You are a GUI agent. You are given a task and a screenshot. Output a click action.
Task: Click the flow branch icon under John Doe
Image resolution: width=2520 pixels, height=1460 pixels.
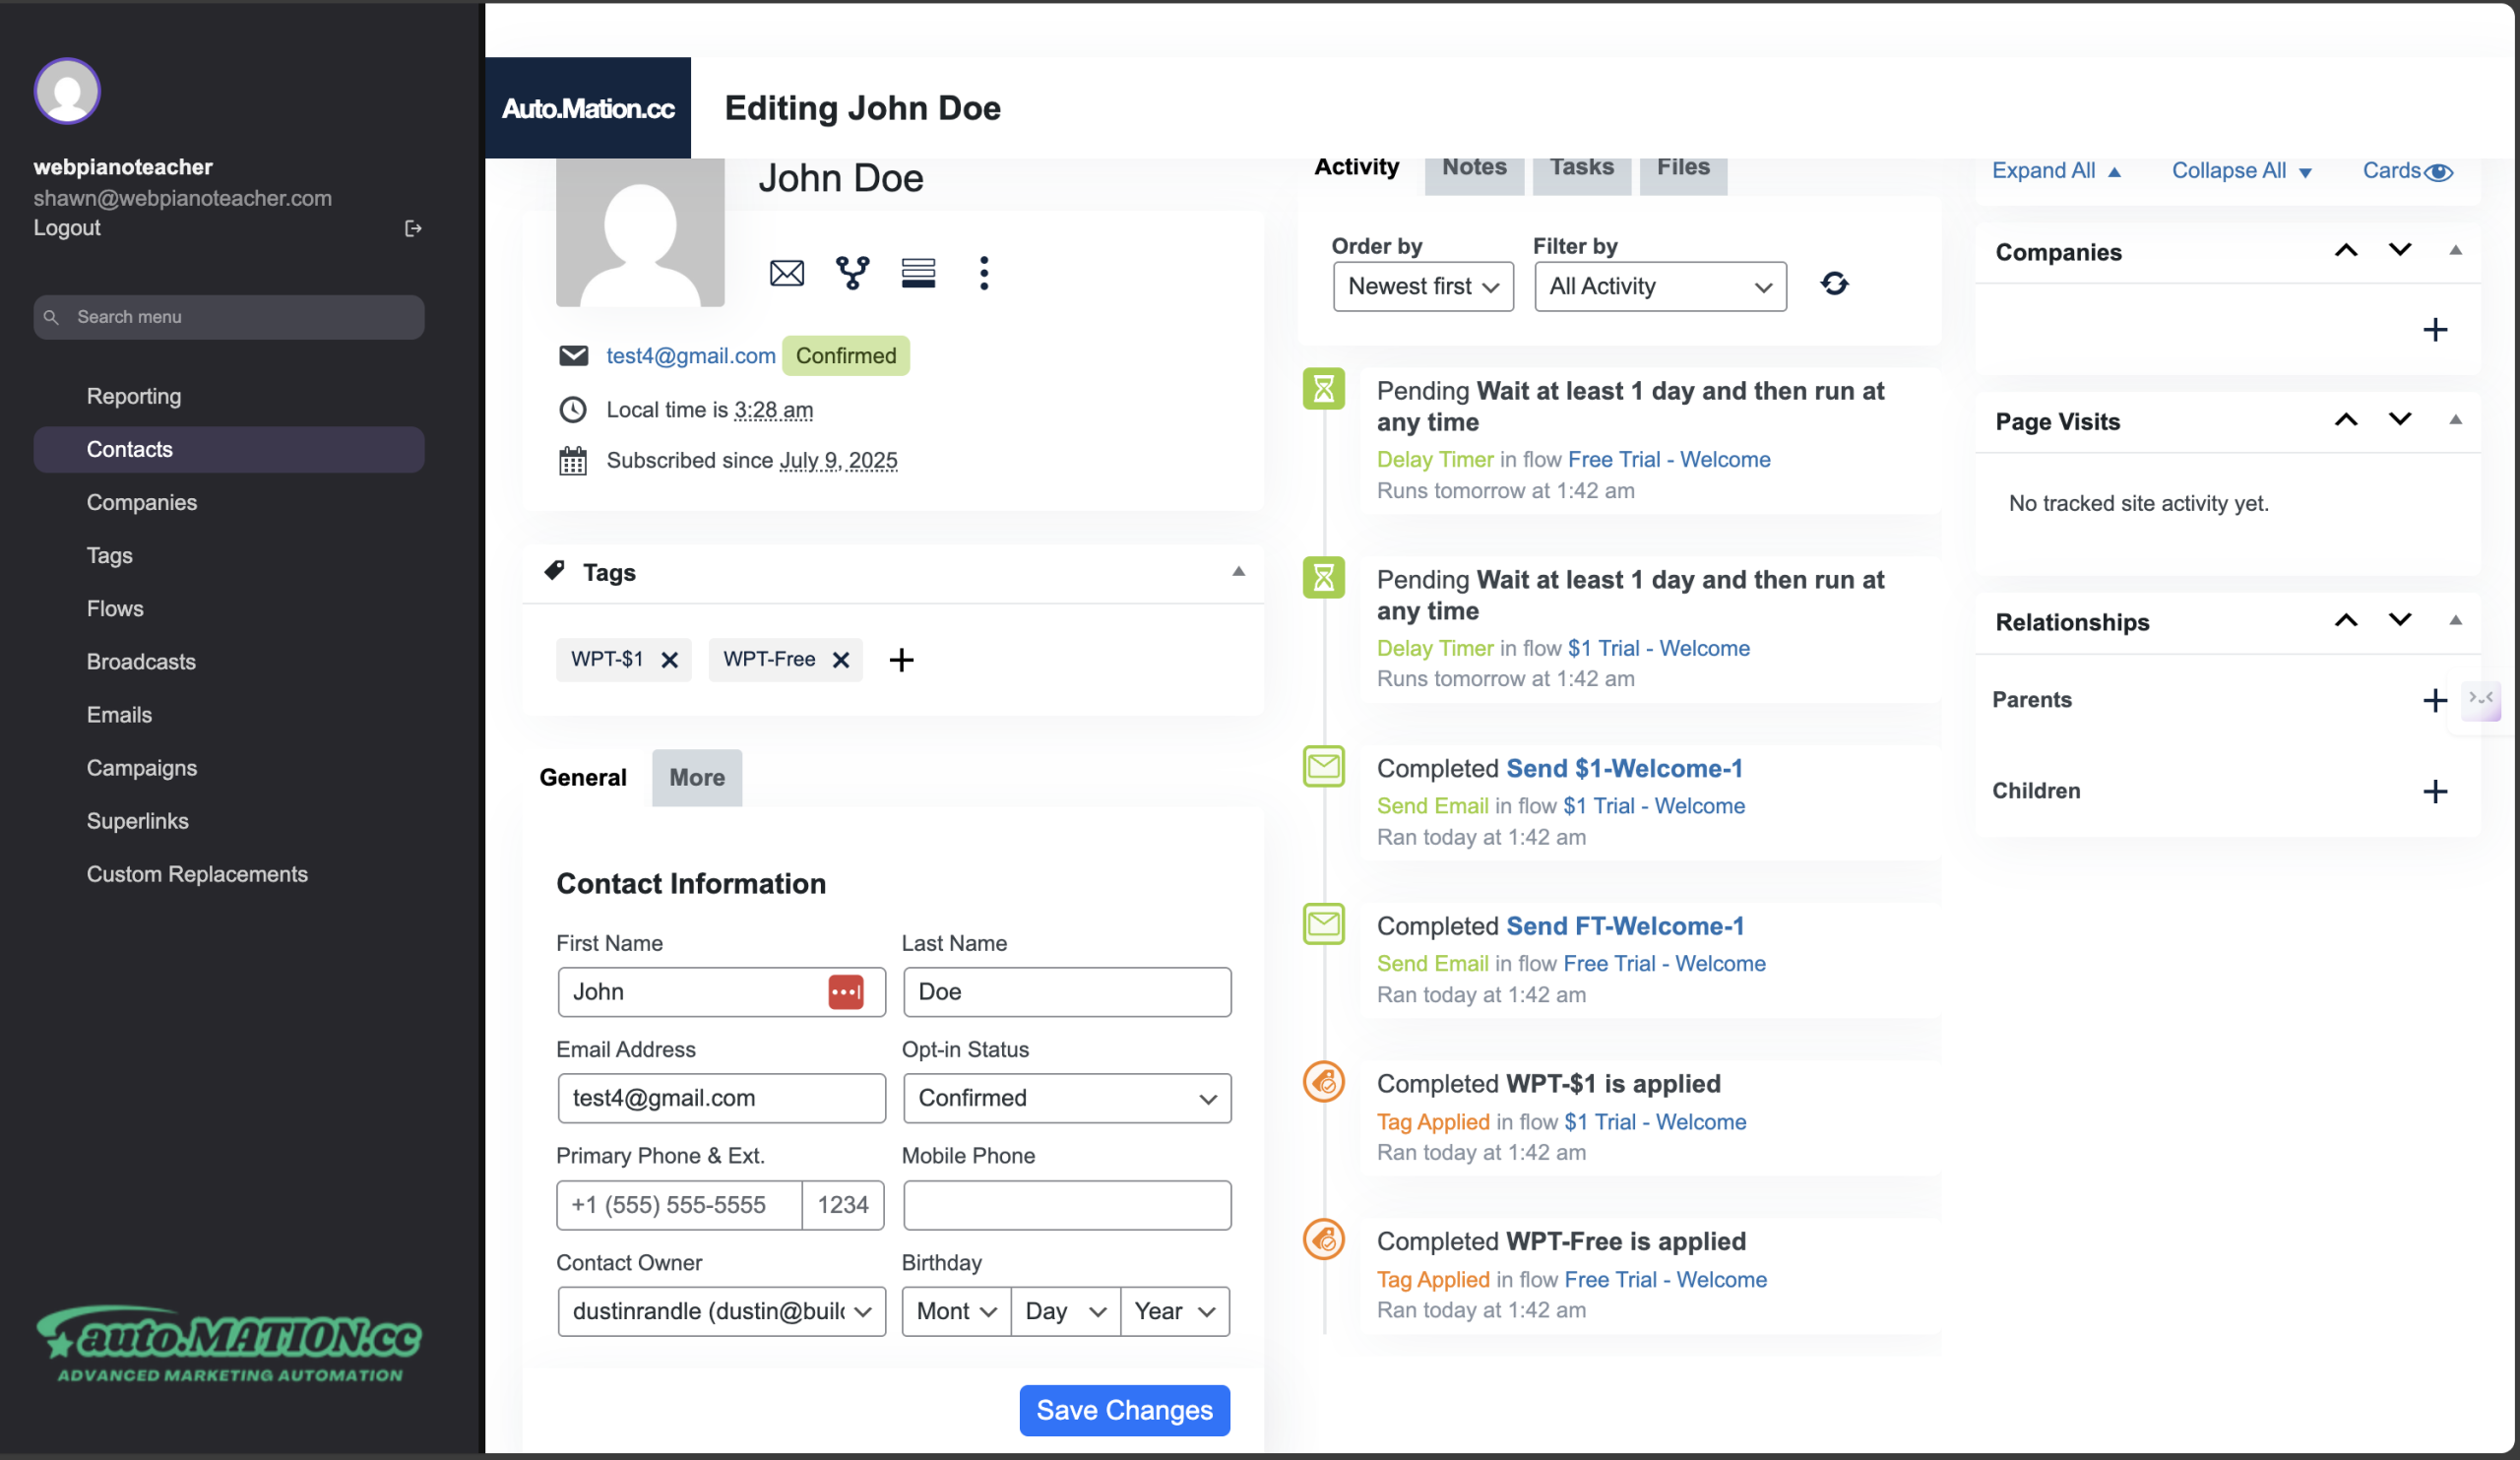[x=852, y=273]
